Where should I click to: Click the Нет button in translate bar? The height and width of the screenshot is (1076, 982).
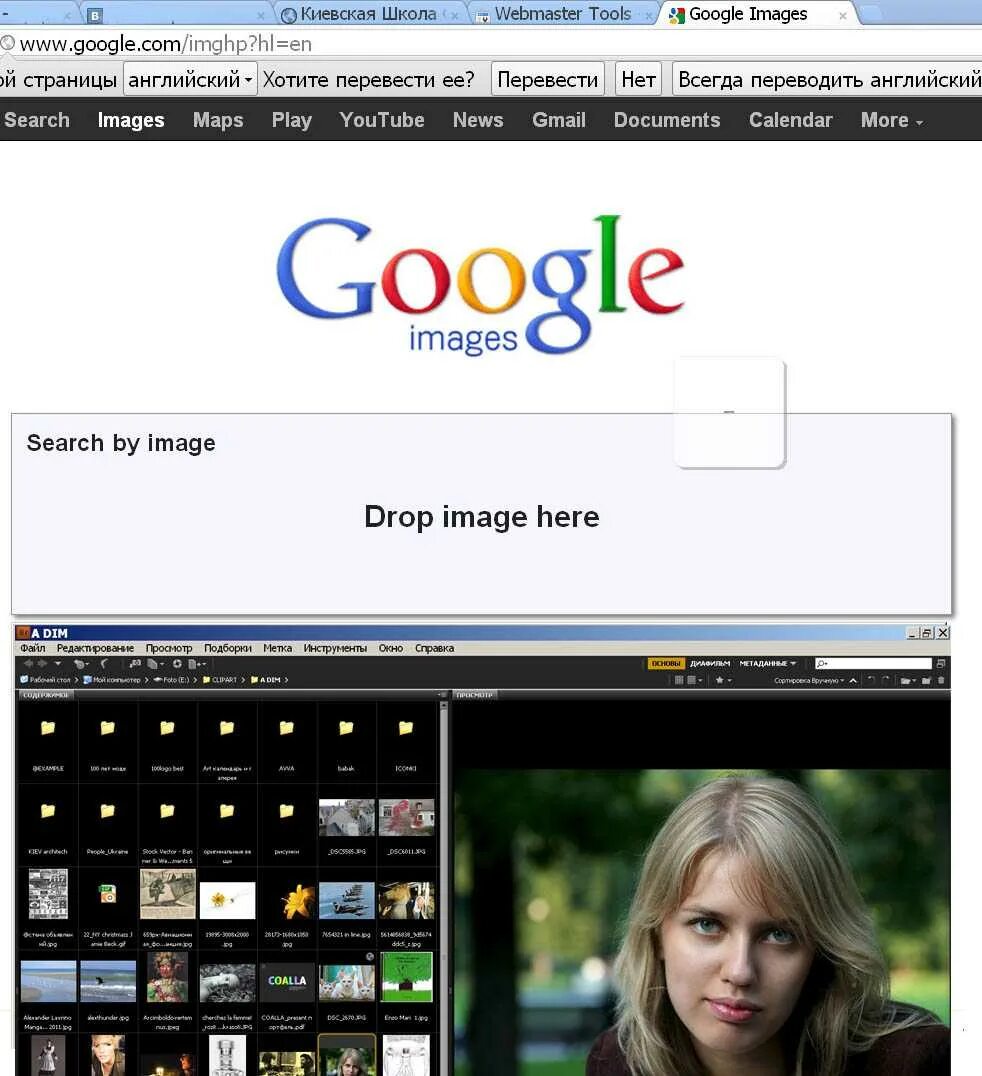click(x=638, y=80)
